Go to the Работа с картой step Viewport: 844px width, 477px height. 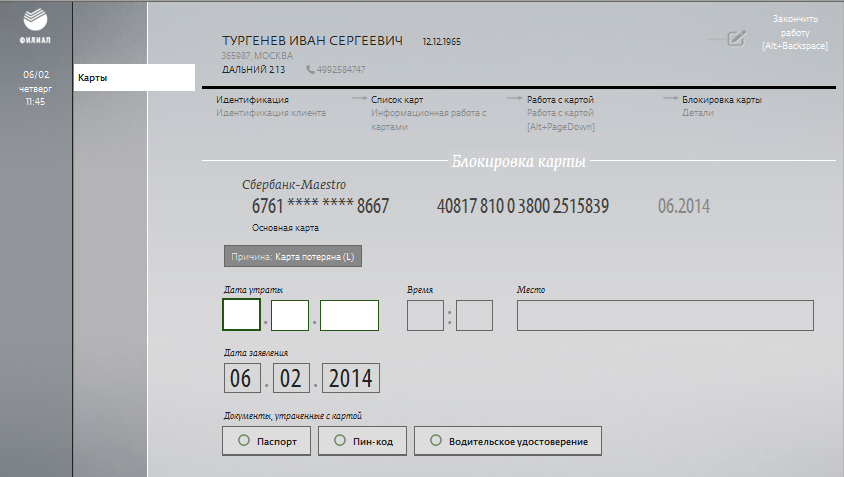[x=560, y=100]
